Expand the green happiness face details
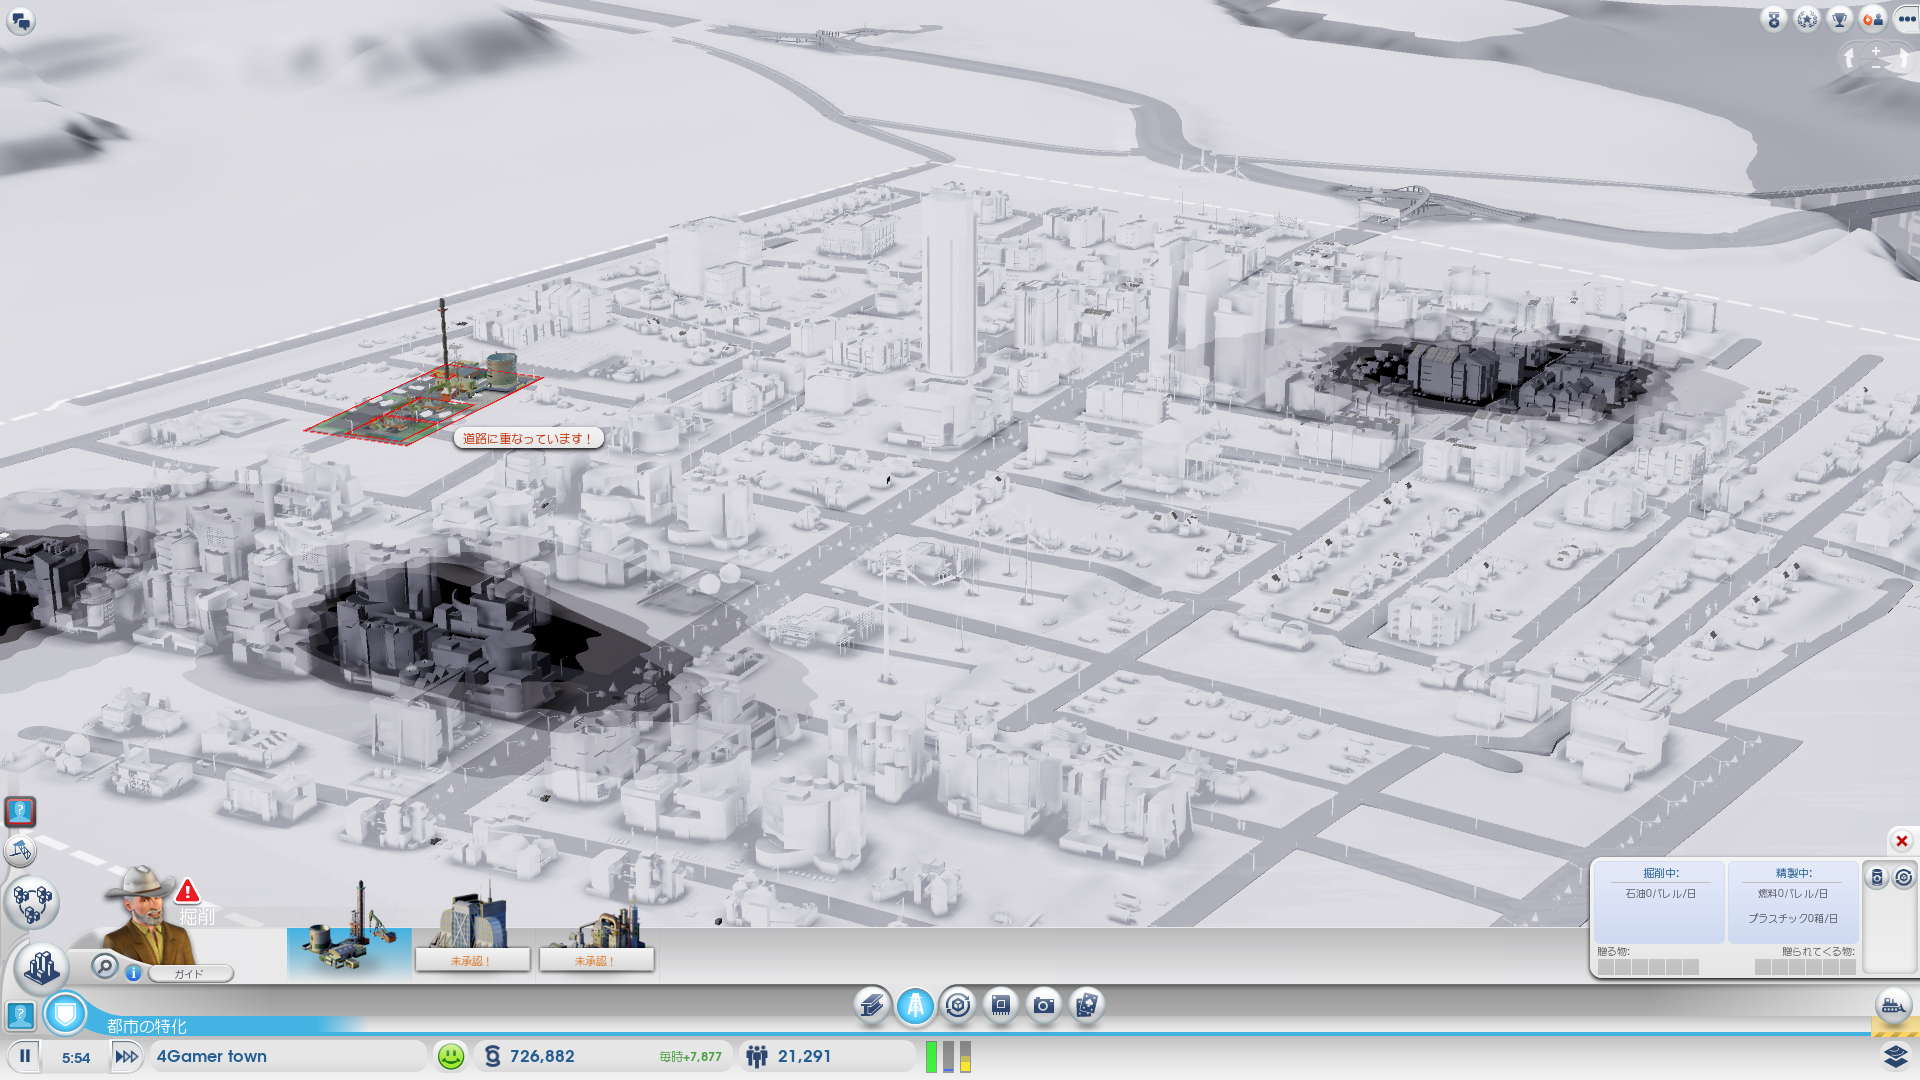The height and width of the screenshot is (1080, 1920). [451, 1056]
